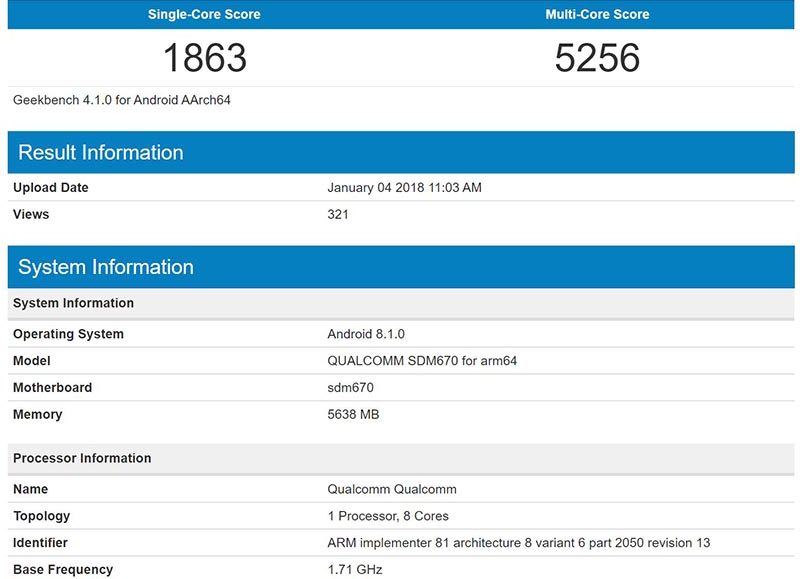Click the gray System Information subheader

pos(401,303)
